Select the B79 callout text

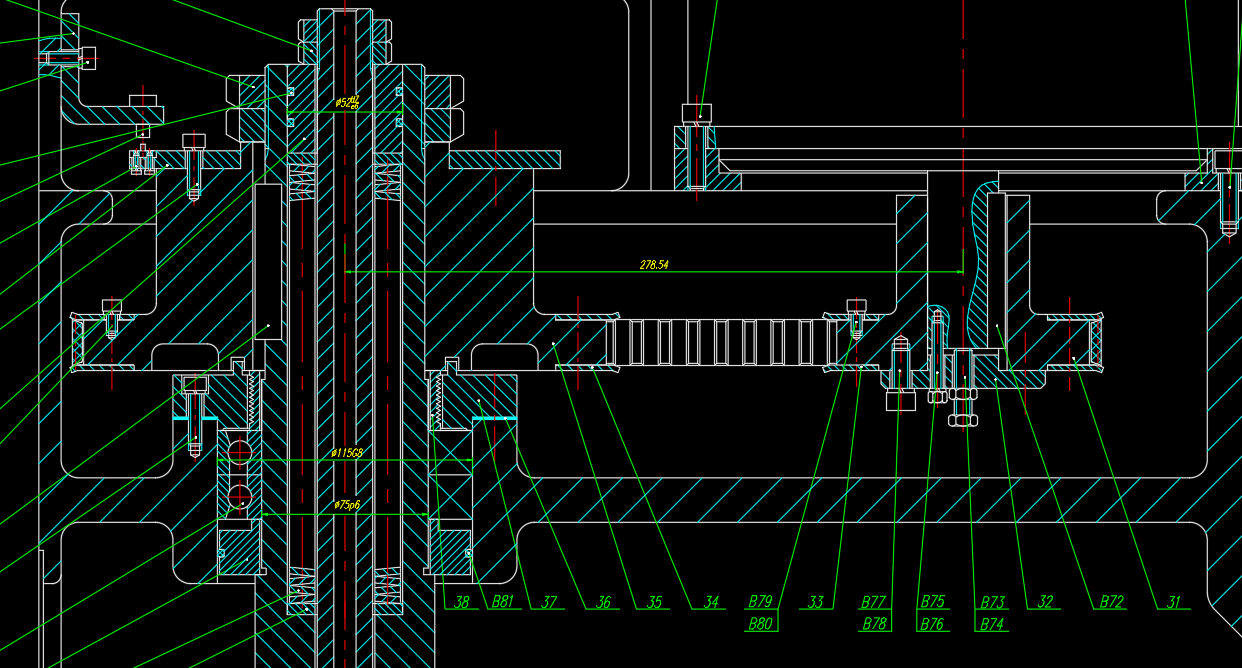(x=760, y=602)
